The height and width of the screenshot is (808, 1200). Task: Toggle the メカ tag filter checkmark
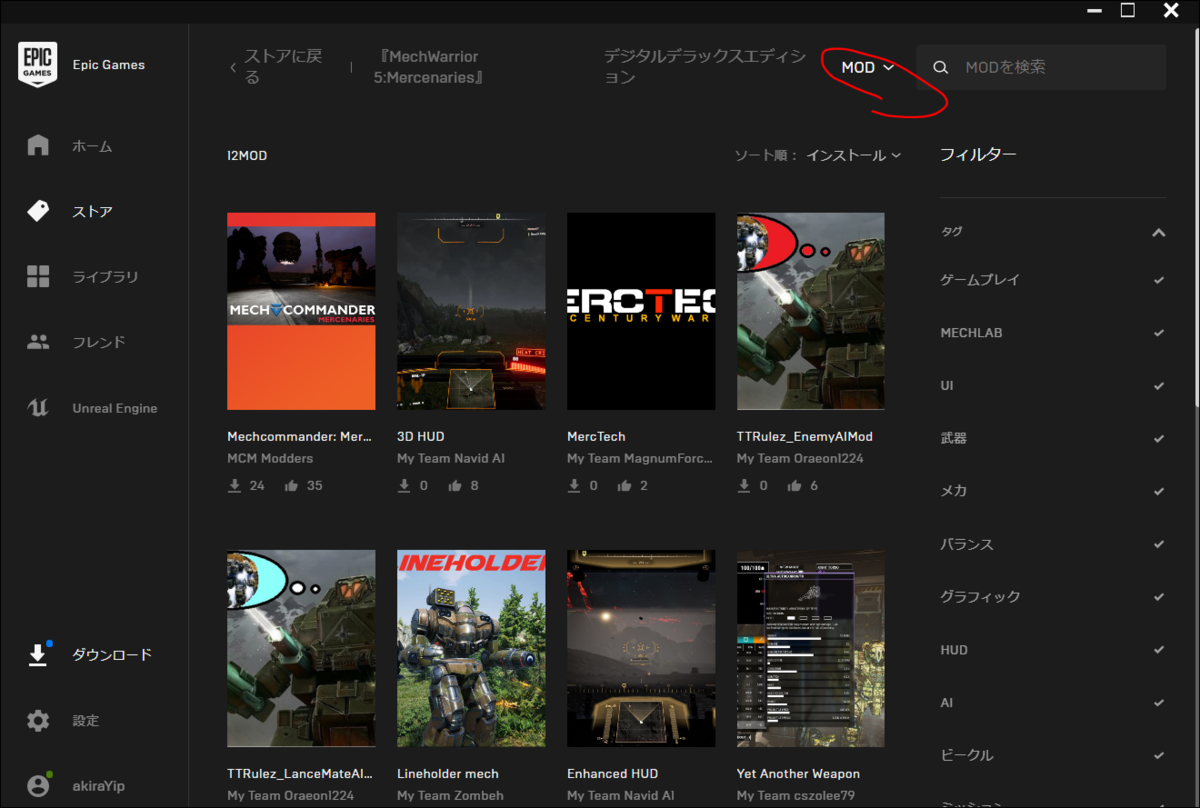coord(1159,492)
